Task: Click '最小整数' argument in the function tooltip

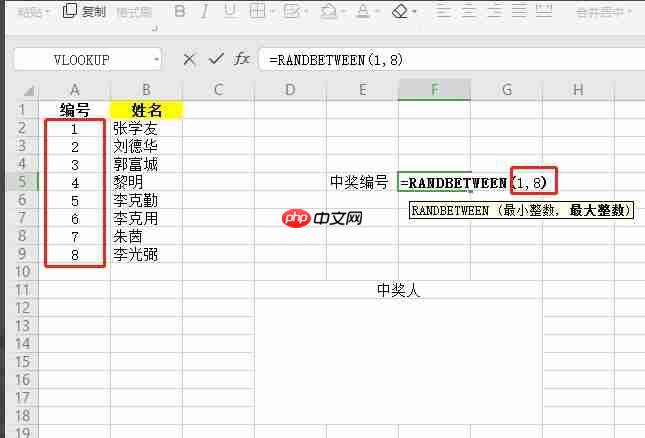Action: pos(529,211)
